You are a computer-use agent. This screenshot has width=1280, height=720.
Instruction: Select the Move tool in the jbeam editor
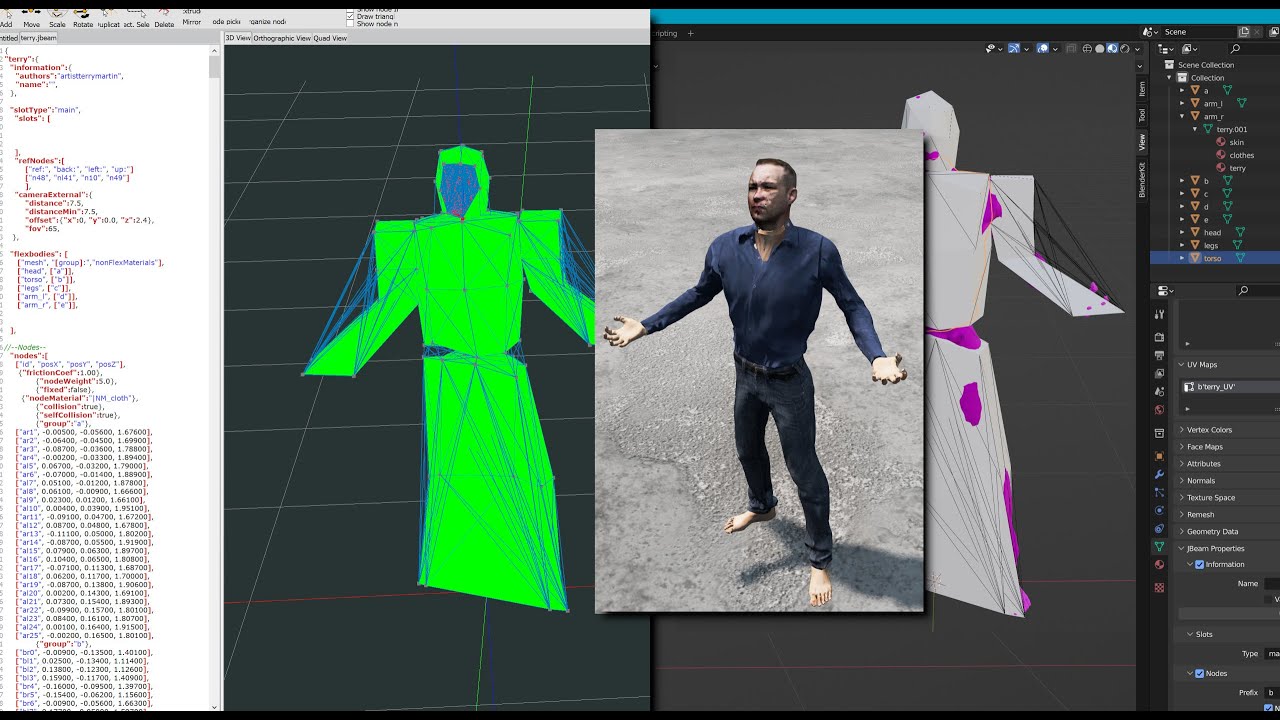point(31,18)
